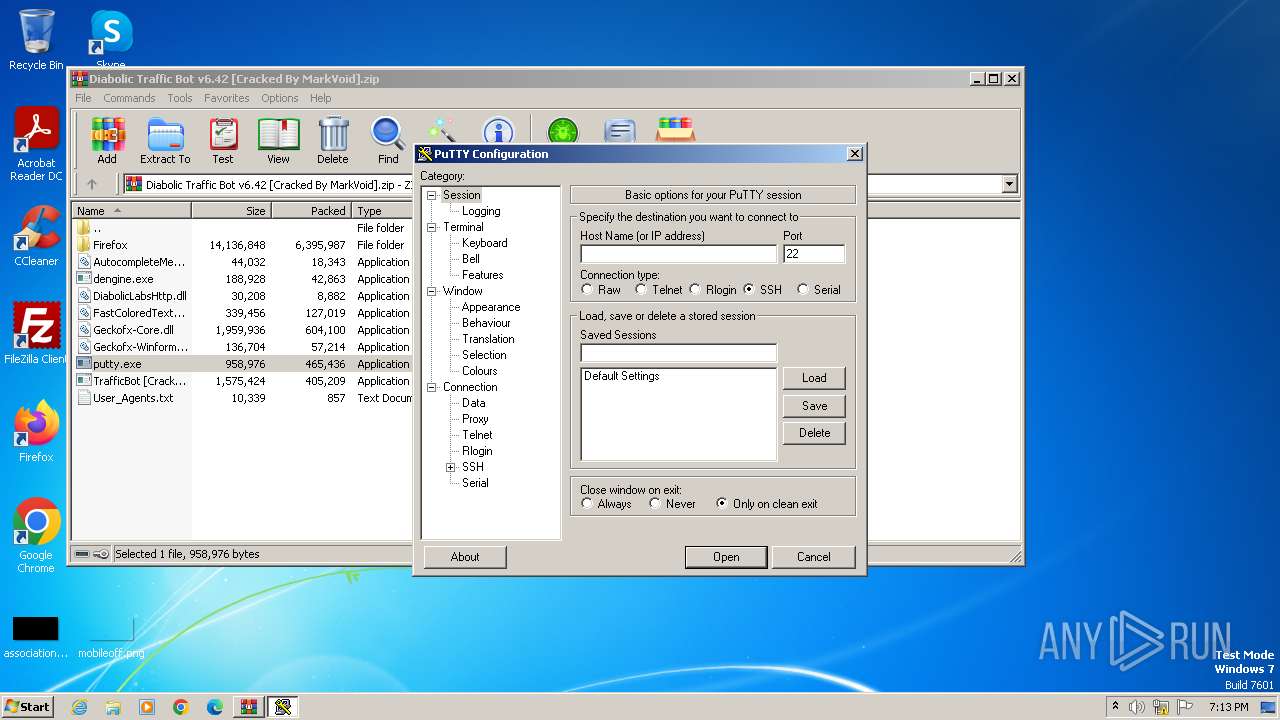Click the About button in PuTTY
The width and height of the screenshot is (1280, 720).
[x=465, y=557]
